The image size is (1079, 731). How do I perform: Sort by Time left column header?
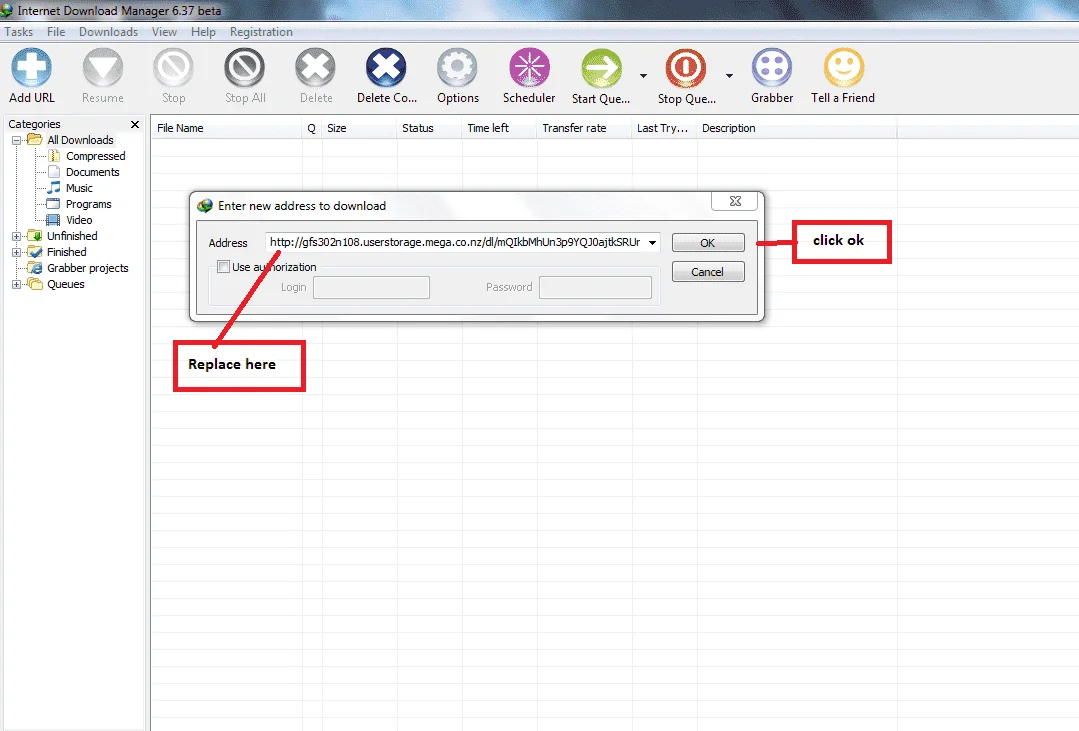pos(500,128)
